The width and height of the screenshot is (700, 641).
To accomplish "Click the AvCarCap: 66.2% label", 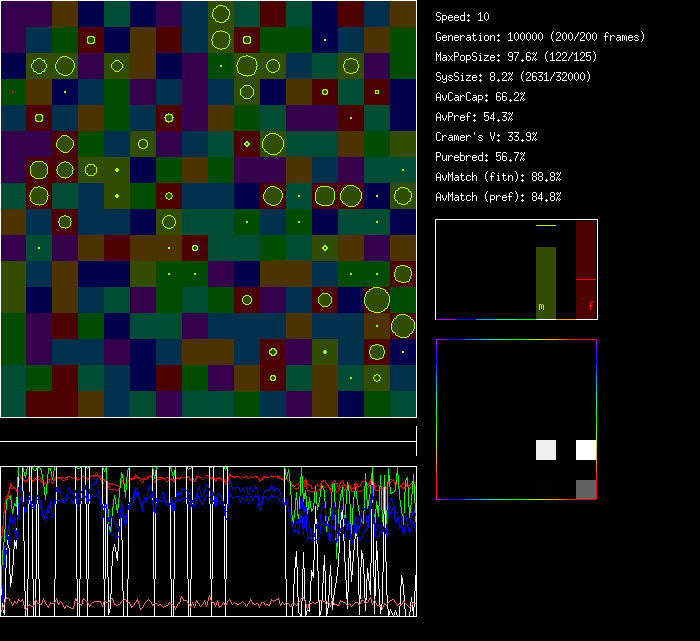I will tap(480, 97).
